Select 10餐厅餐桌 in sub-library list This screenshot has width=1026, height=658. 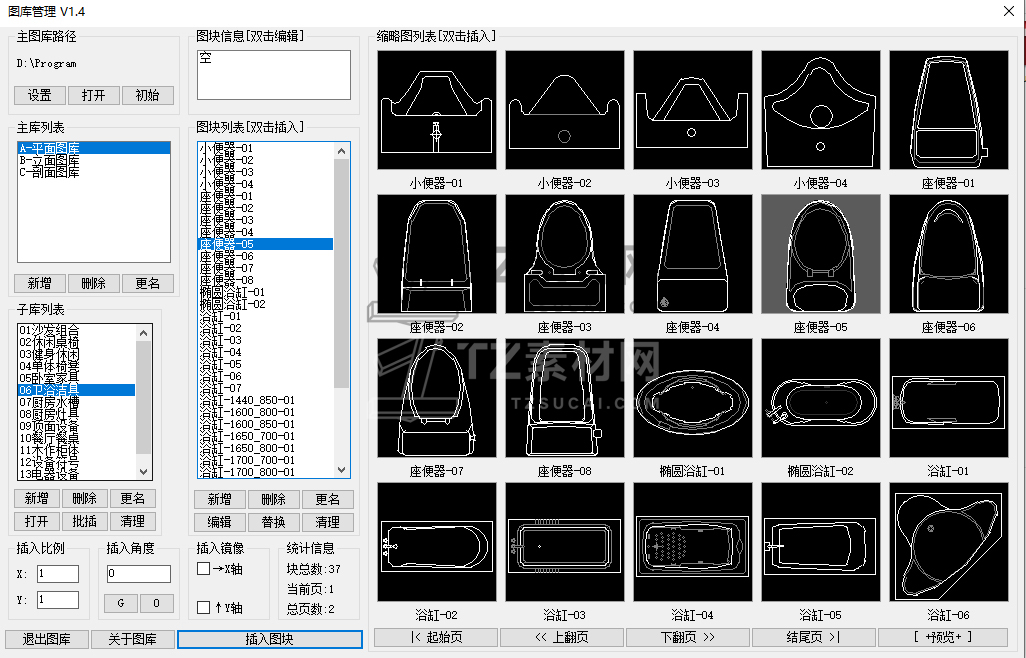coord(77,438)
